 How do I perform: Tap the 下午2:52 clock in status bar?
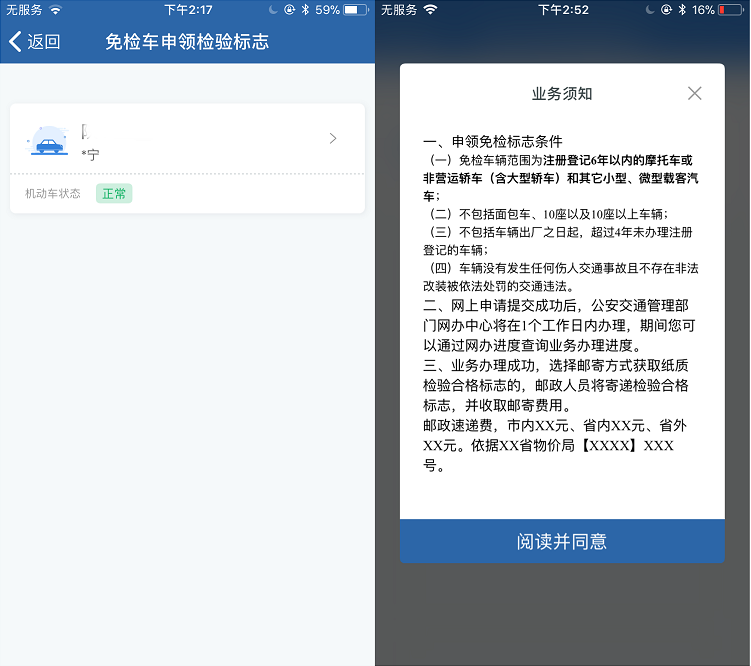pyautogui.click(x=563, y=9)
